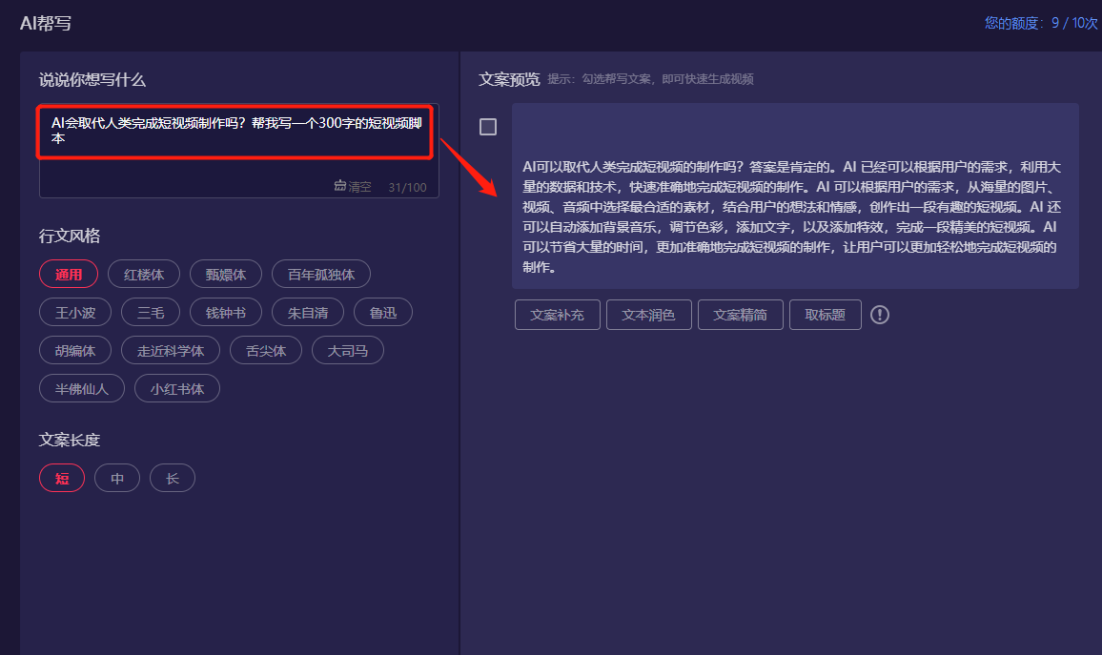Tick the copy preview checkbox
This screenshot has height=655, width=1102.
pos(488,127)
